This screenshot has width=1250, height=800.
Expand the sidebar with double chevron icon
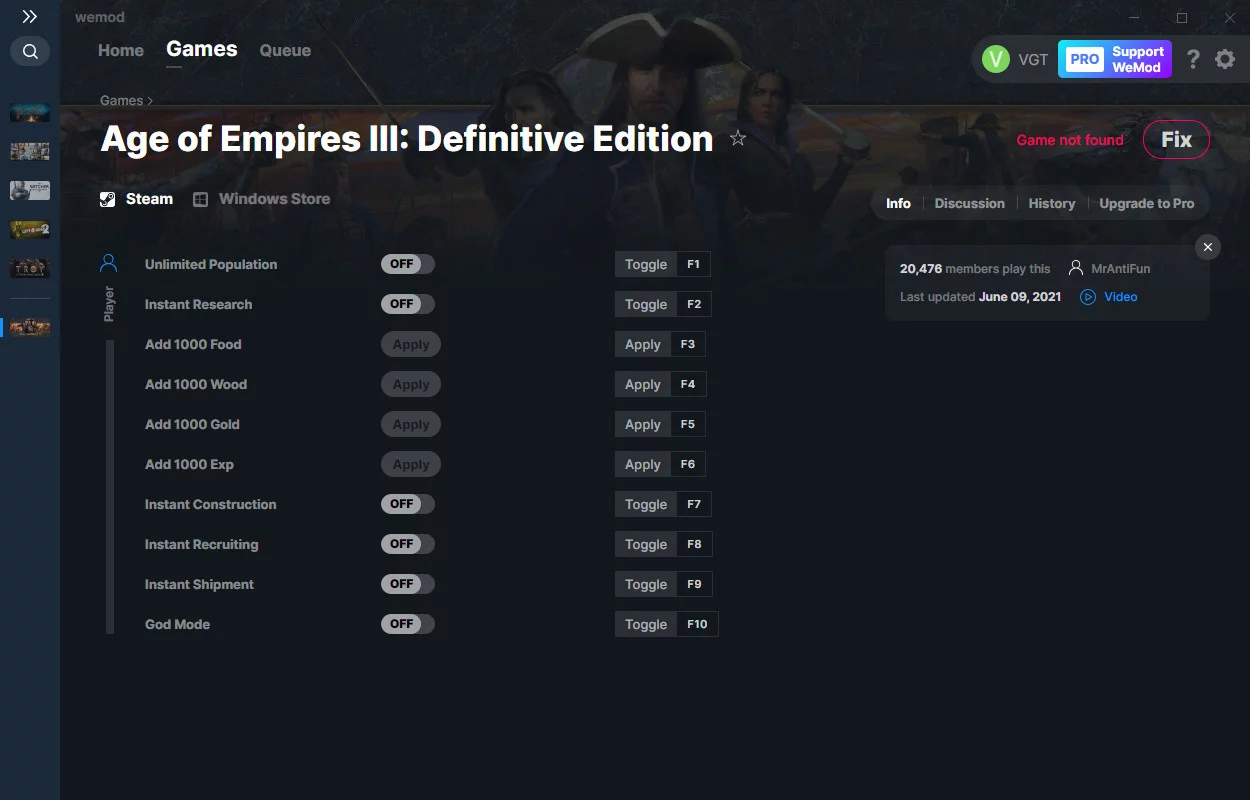coord(30,17)
